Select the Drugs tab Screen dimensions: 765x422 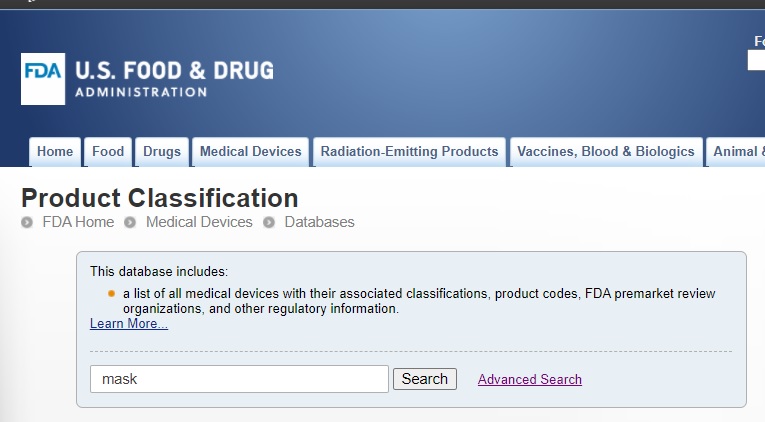click(162, 152)
